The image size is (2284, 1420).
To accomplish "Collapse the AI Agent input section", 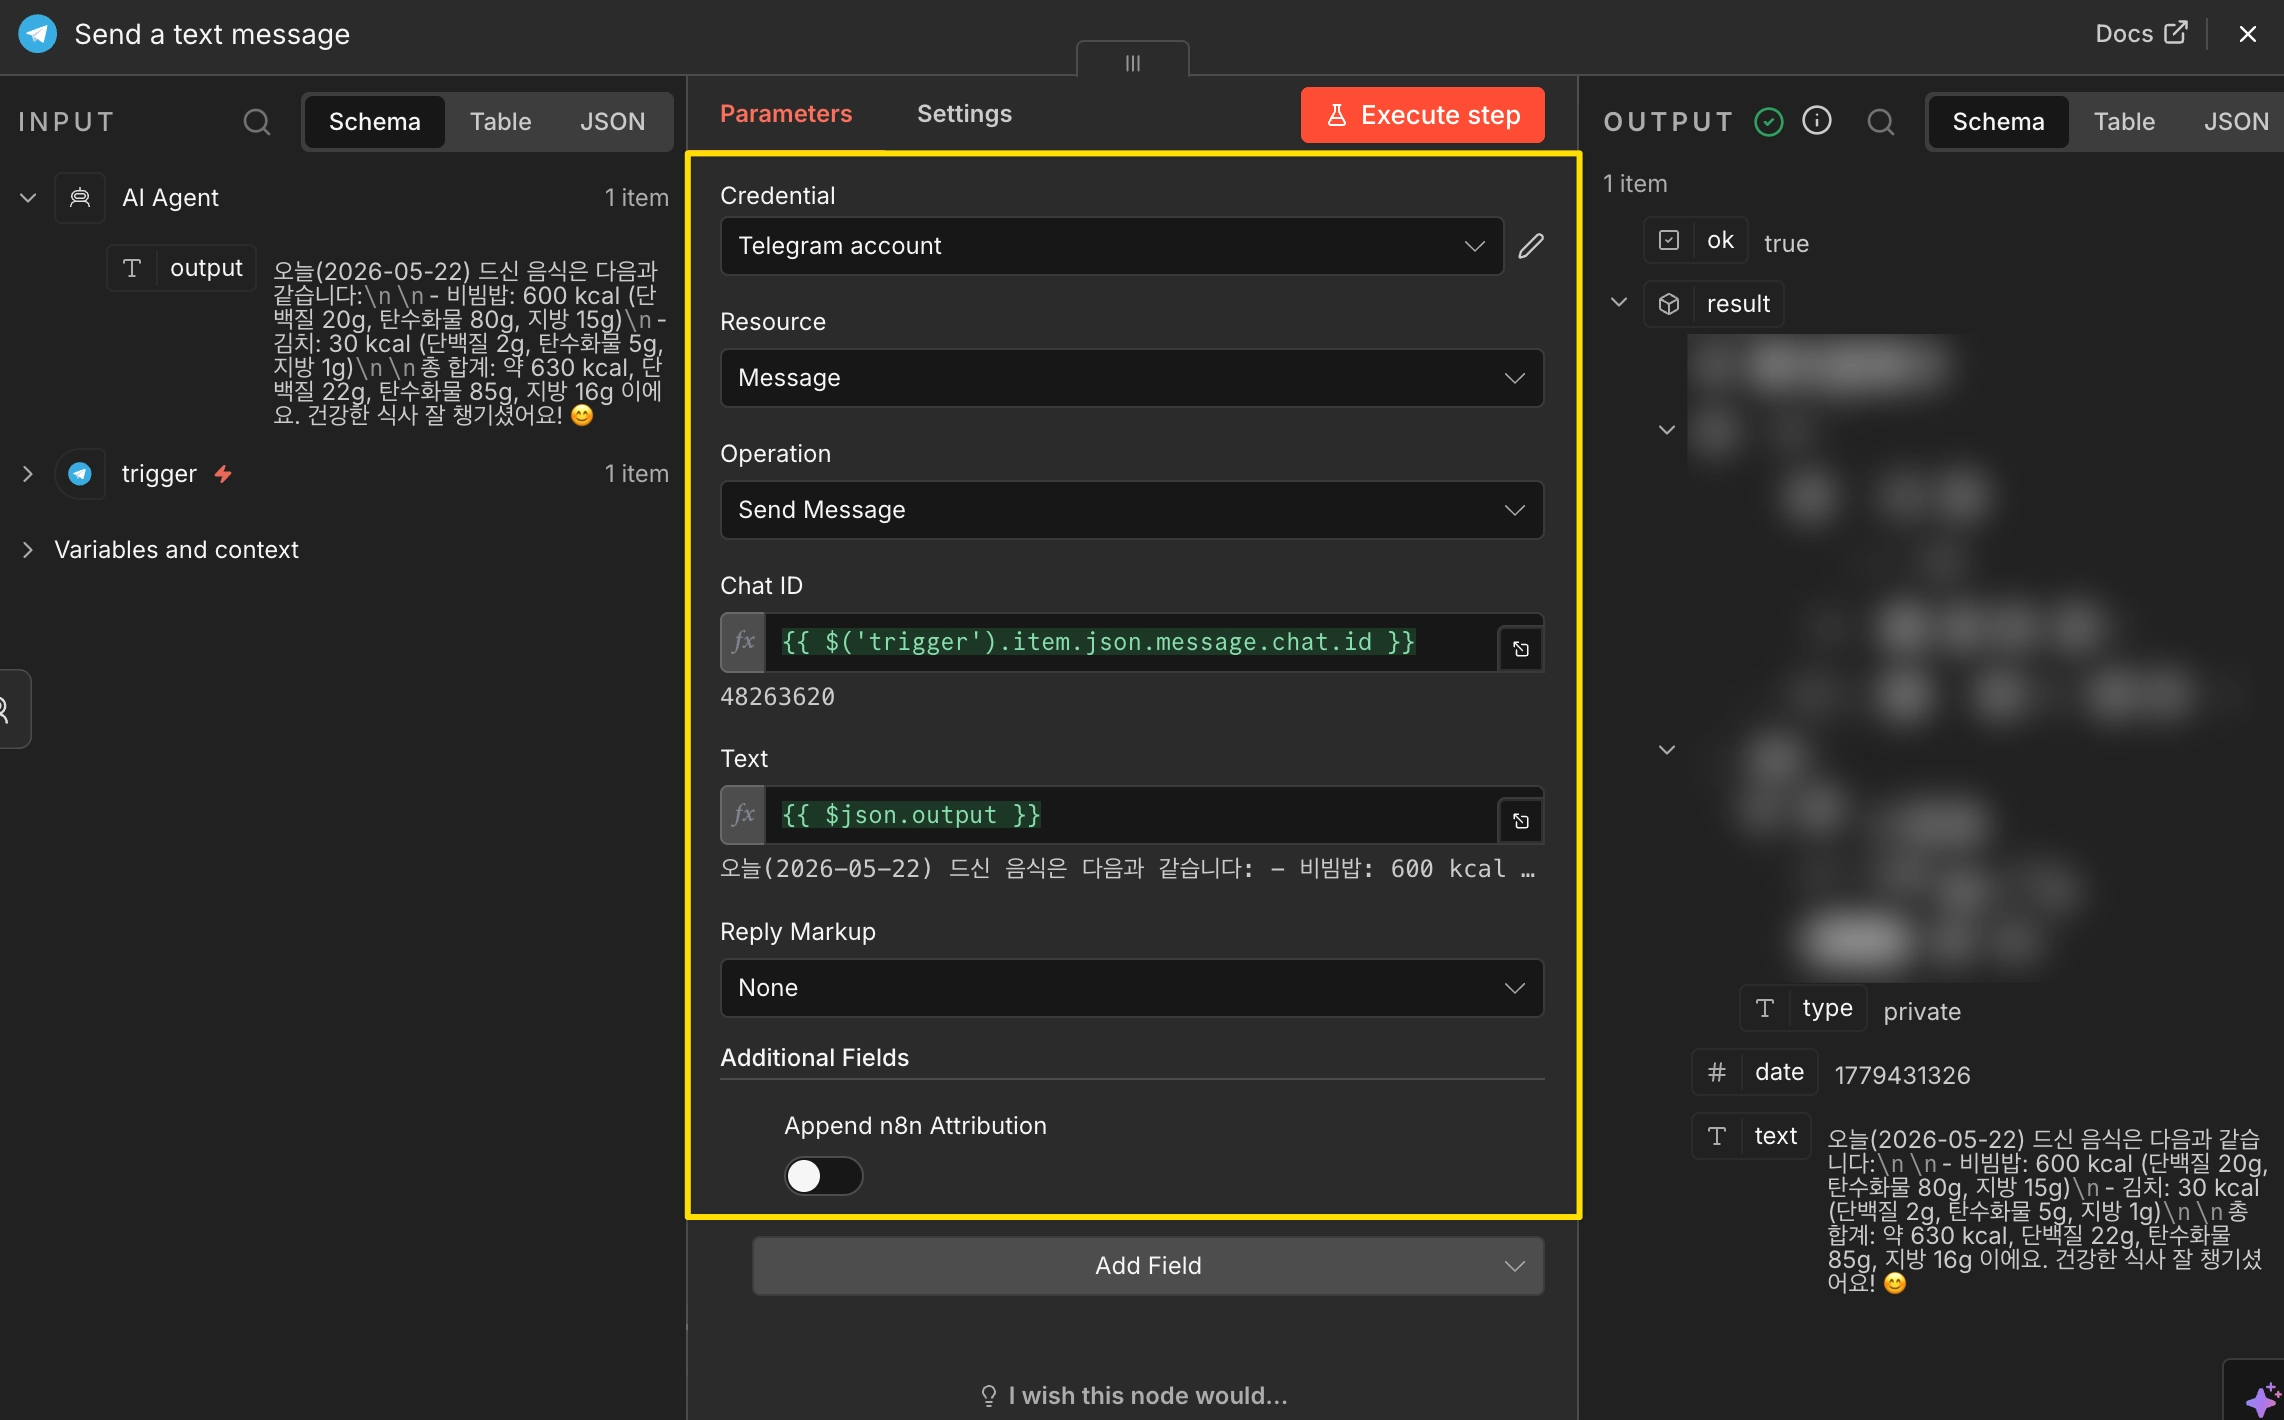I will [28, 198].
